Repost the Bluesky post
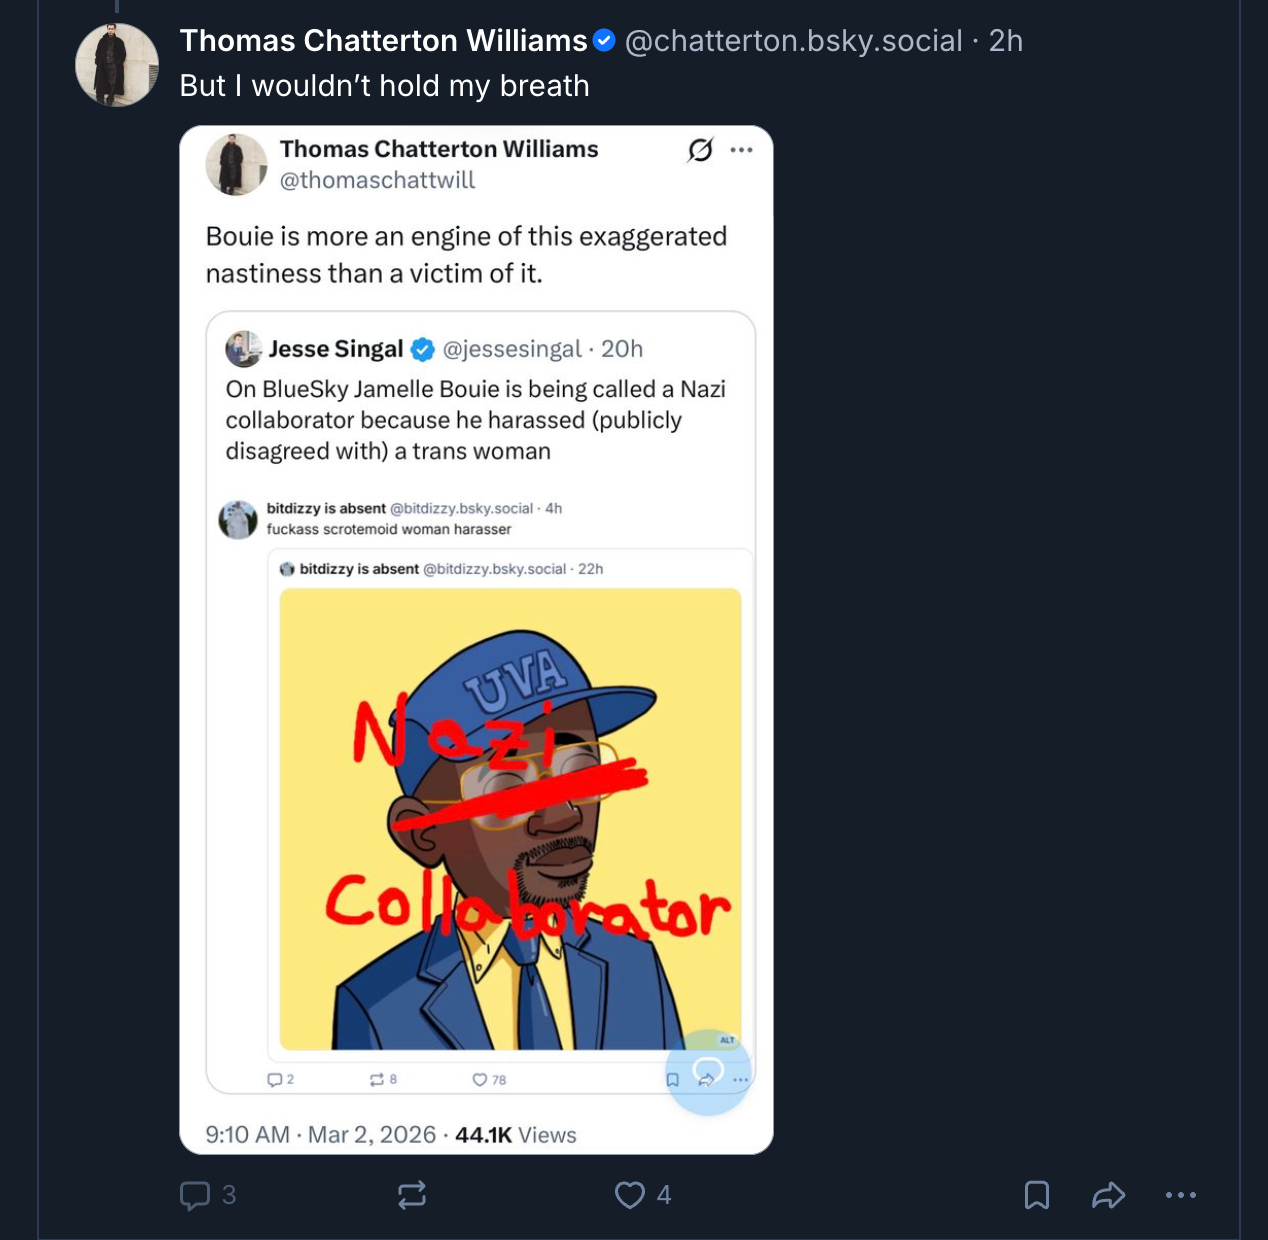The height and width of the screenshot is (1240, 1268). (x=412, y=1195)
